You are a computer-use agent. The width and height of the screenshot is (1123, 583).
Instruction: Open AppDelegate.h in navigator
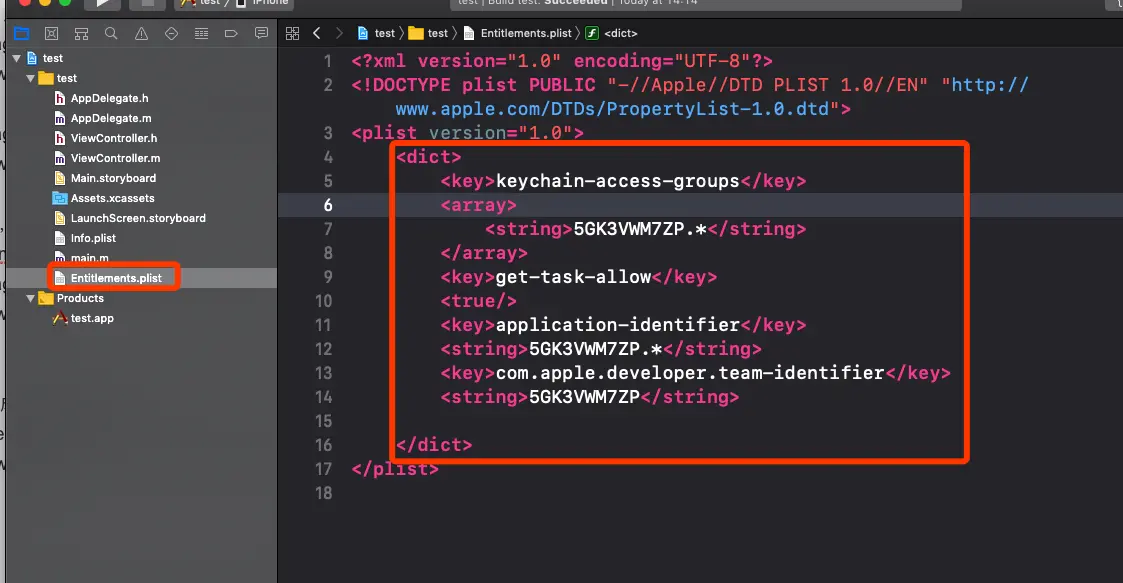click(109, 98)
